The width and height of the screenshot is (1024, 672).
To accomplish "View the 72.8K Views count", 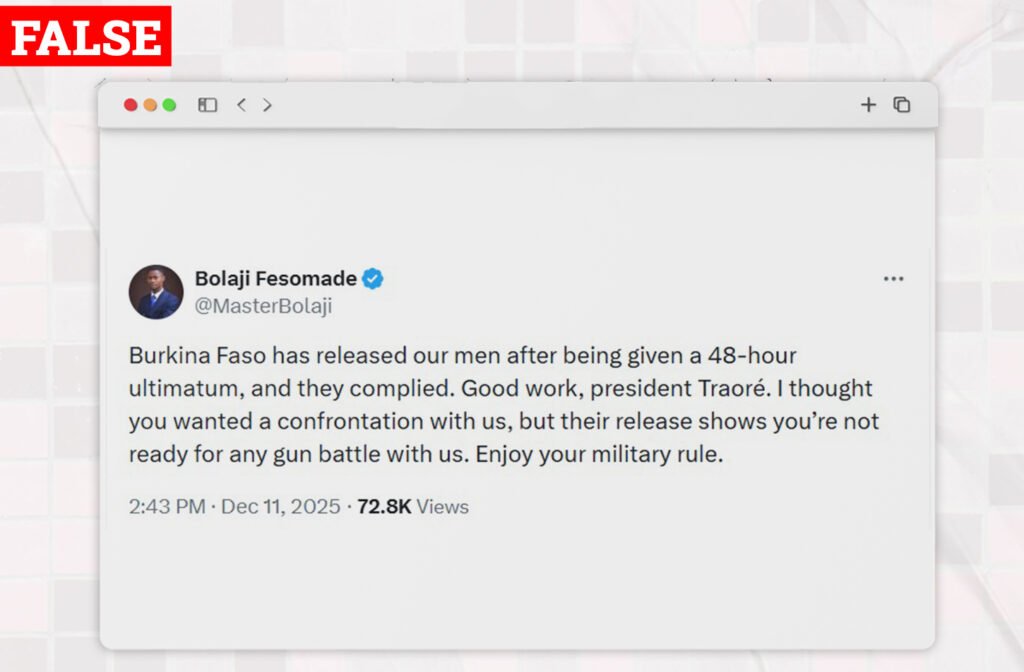I will [x=412, y=507].
